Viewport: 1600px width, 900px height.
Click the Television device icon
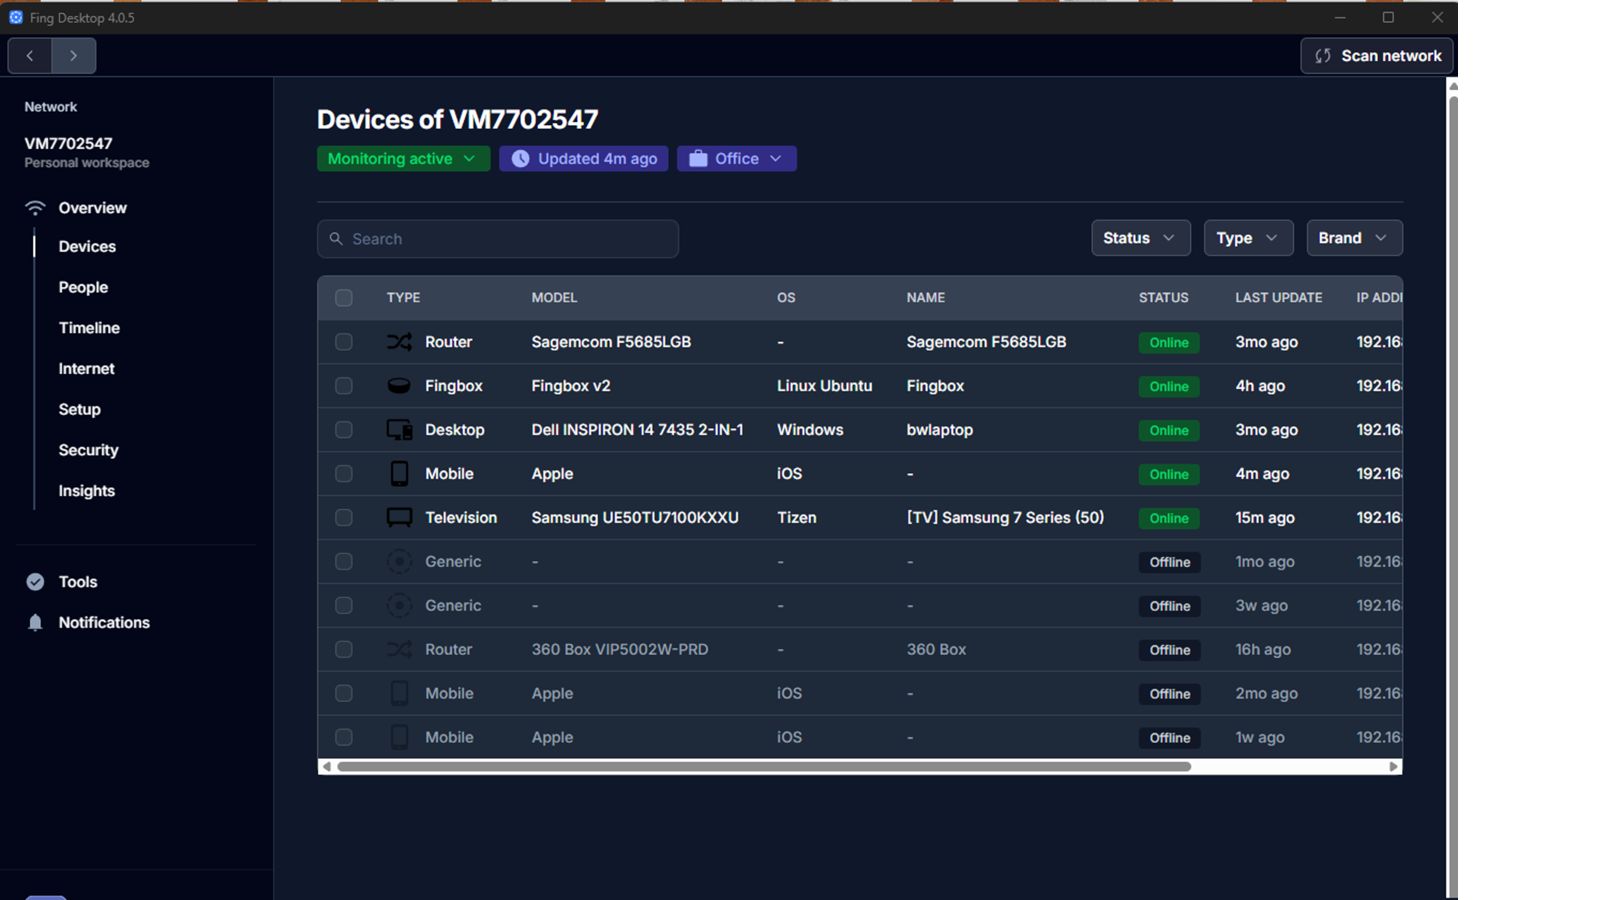pyautogui.click(x=399, y=518)
